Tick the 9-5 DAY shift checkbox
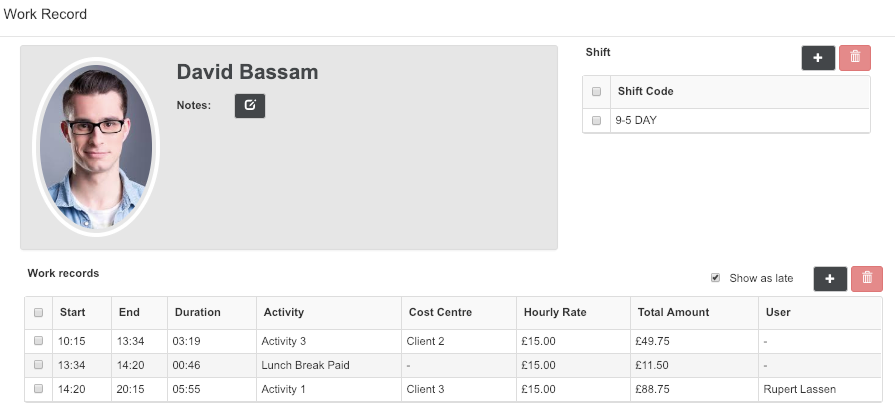The width and height of the screenshot is (895, 415). [596, 120]
